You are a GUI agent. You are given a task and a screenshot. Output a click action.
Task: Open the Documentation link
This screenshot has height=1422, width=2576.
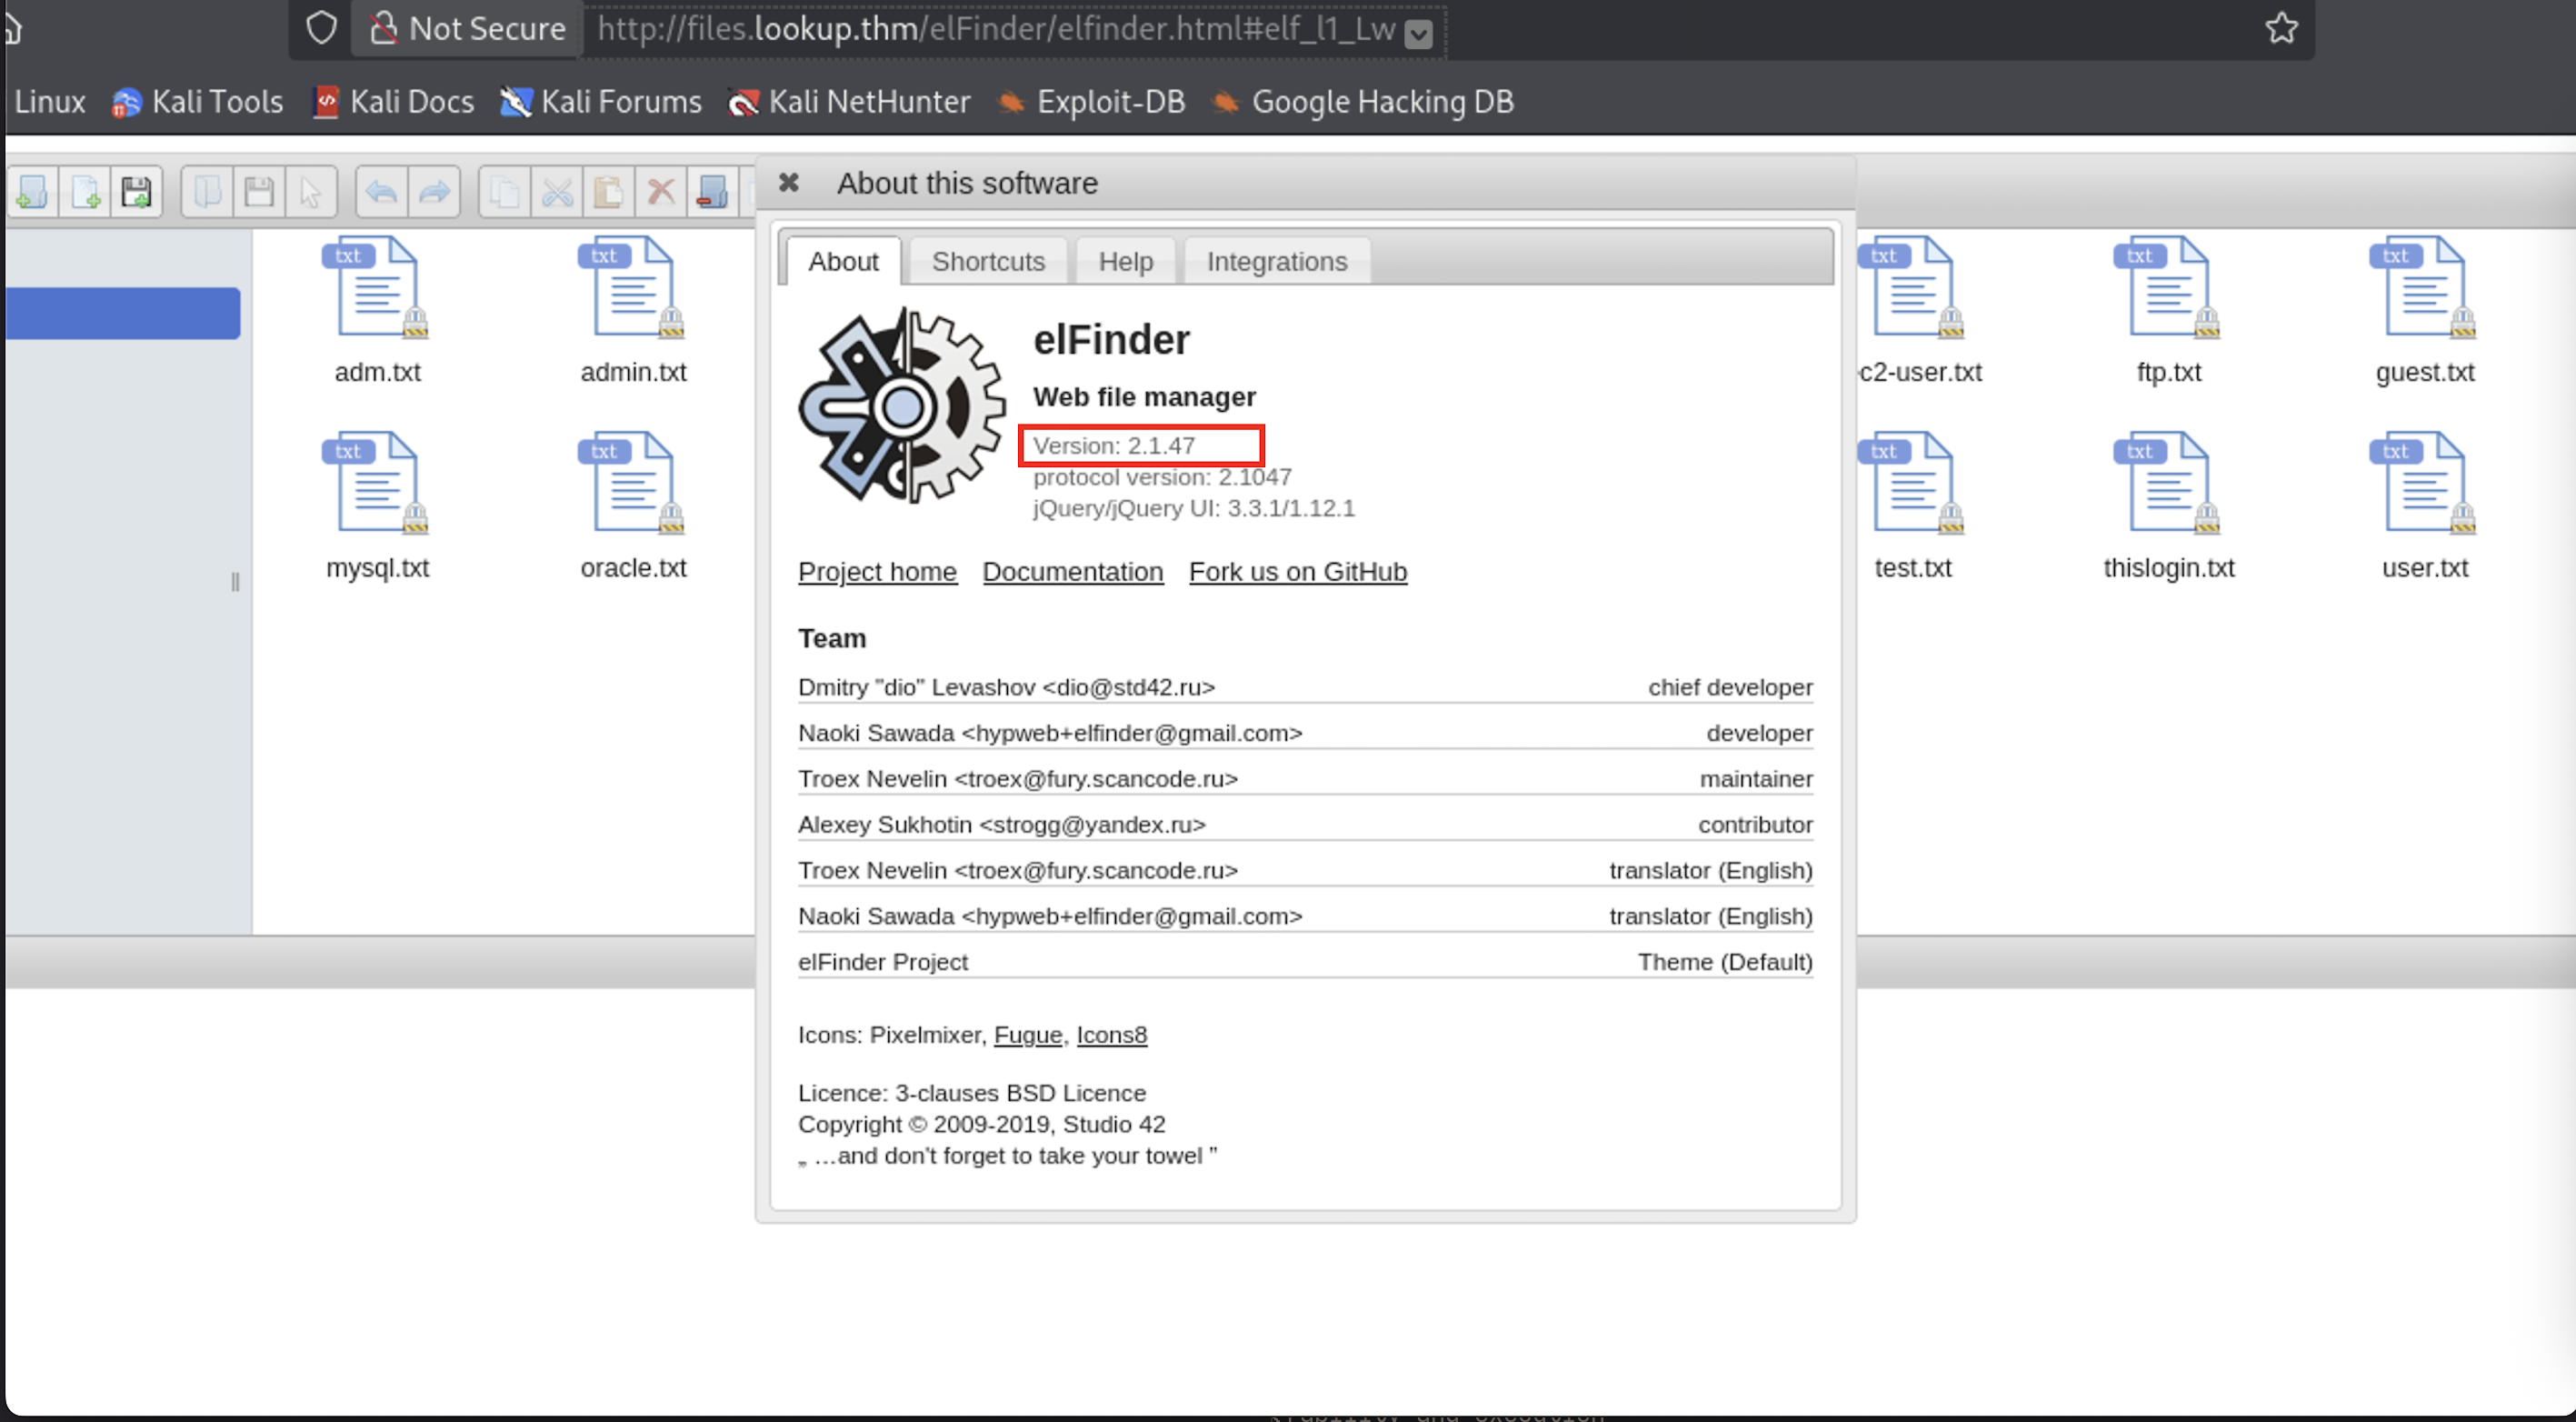(1072, 571)
